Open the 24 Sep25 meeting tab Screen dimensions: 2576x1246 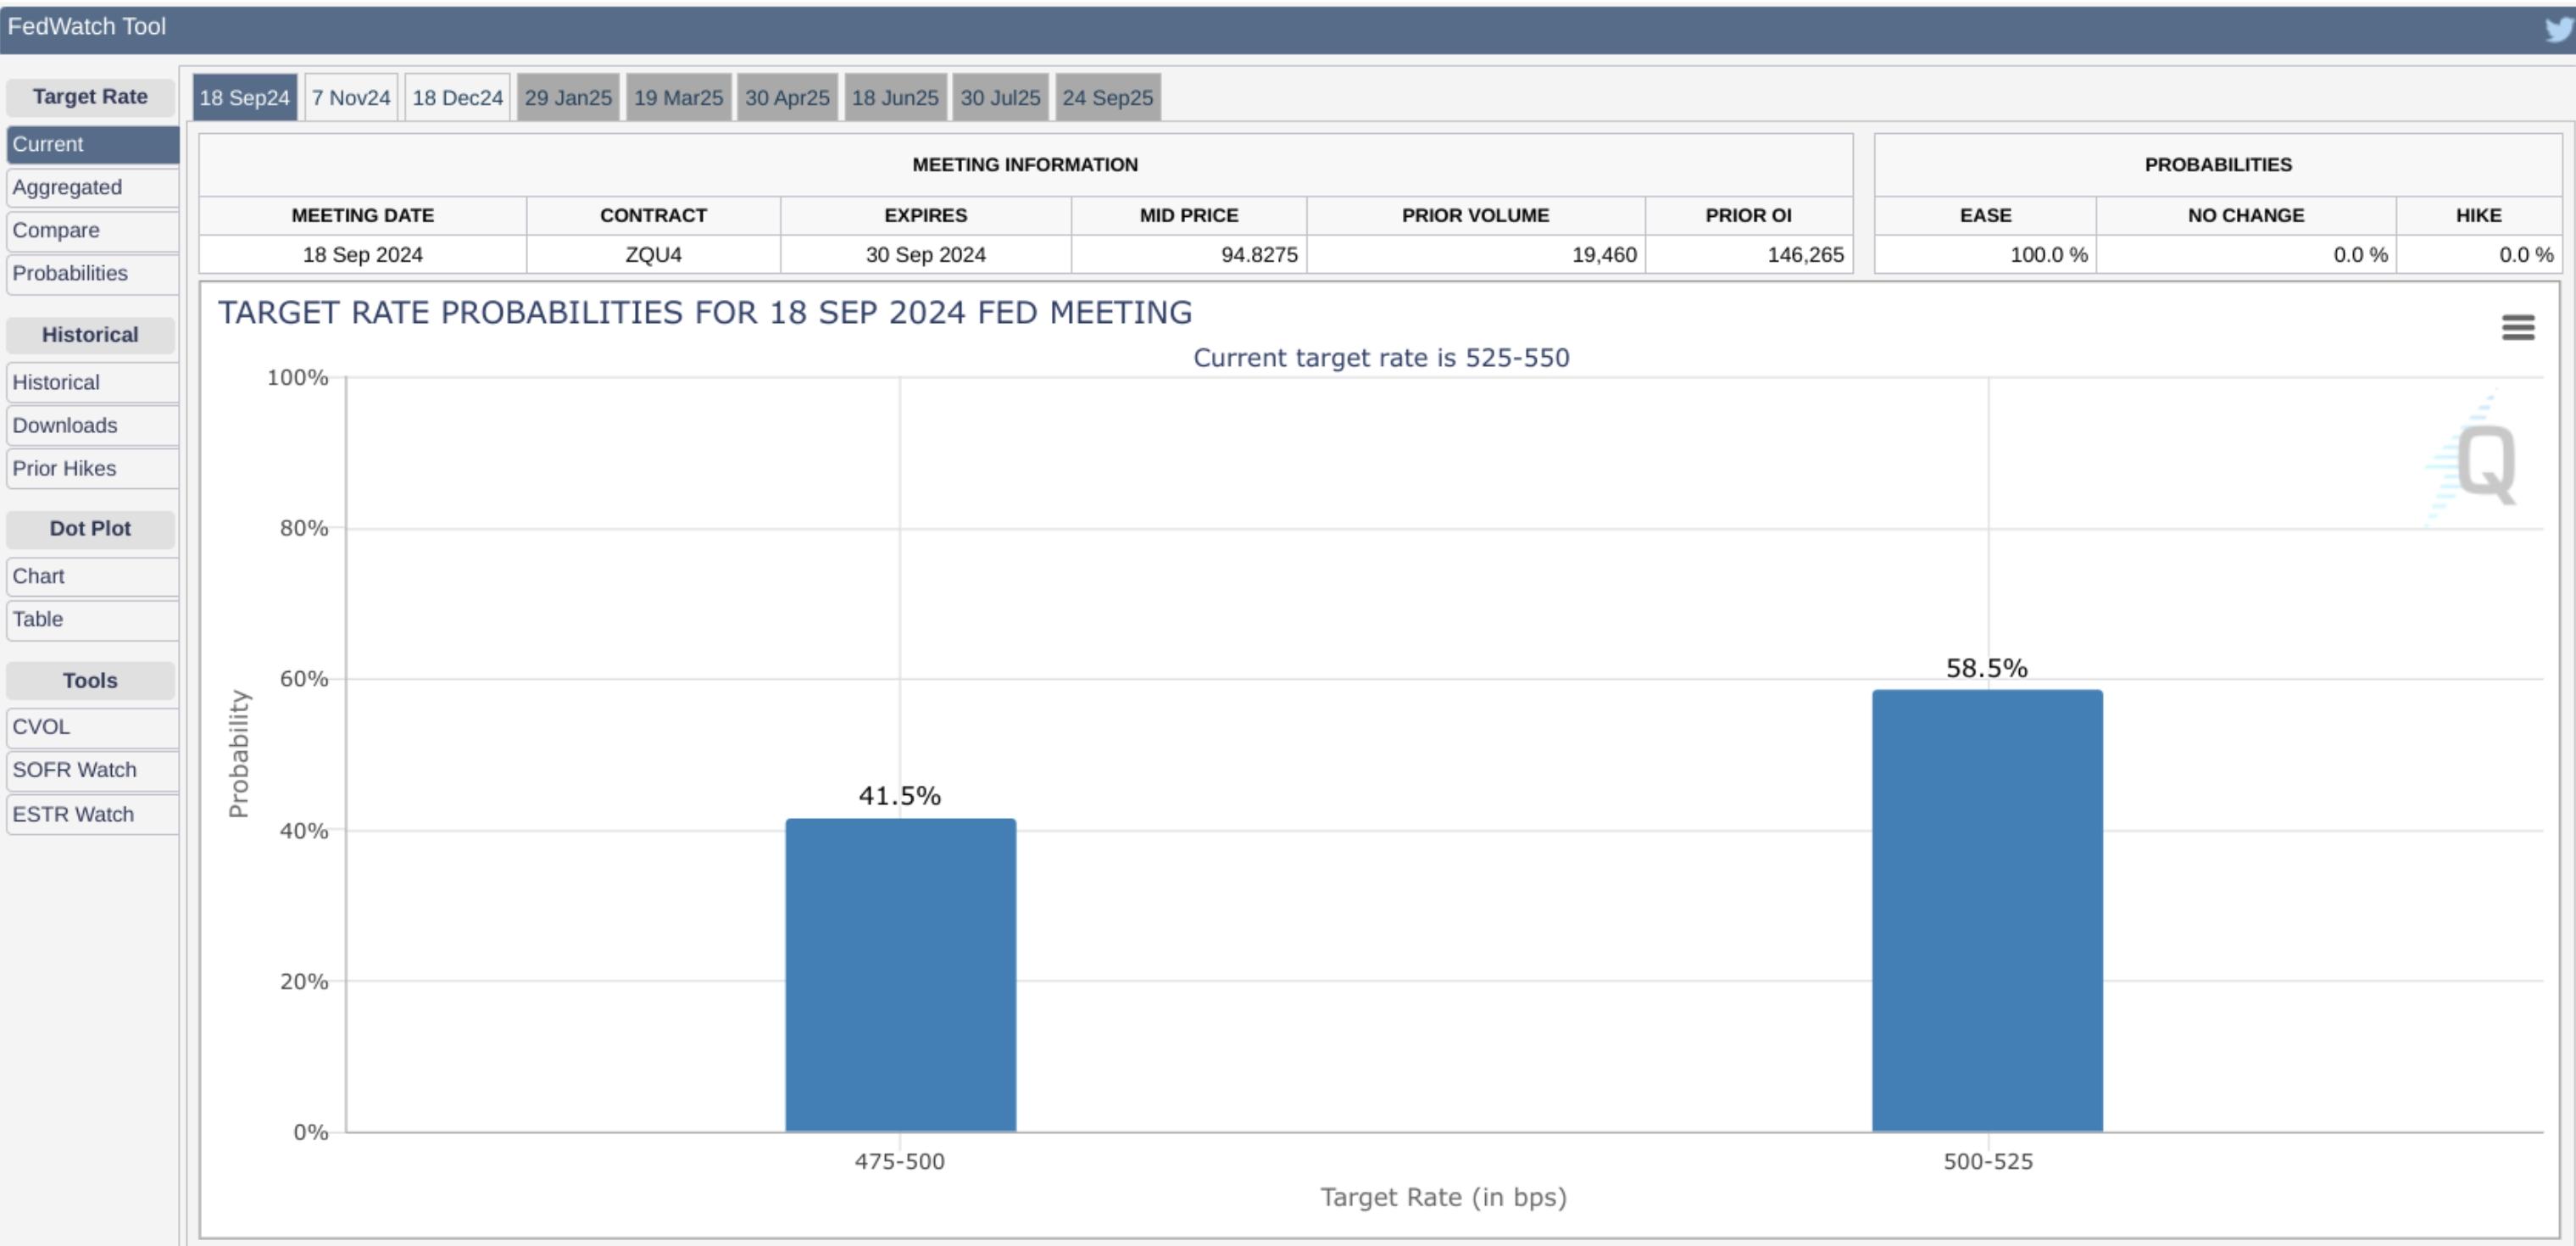point(1108,97)
